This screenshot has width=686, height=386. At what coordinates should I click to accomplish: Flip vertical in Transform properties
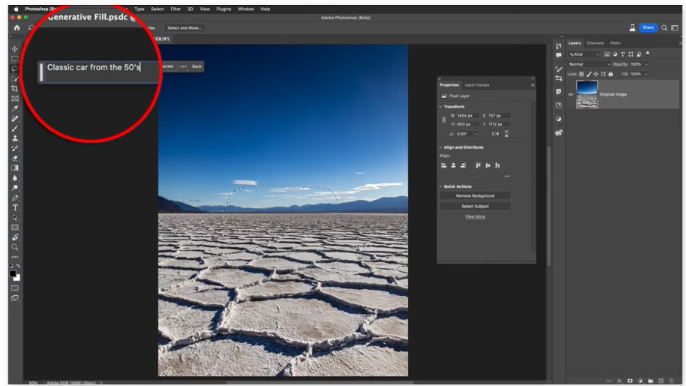point(507,134)
